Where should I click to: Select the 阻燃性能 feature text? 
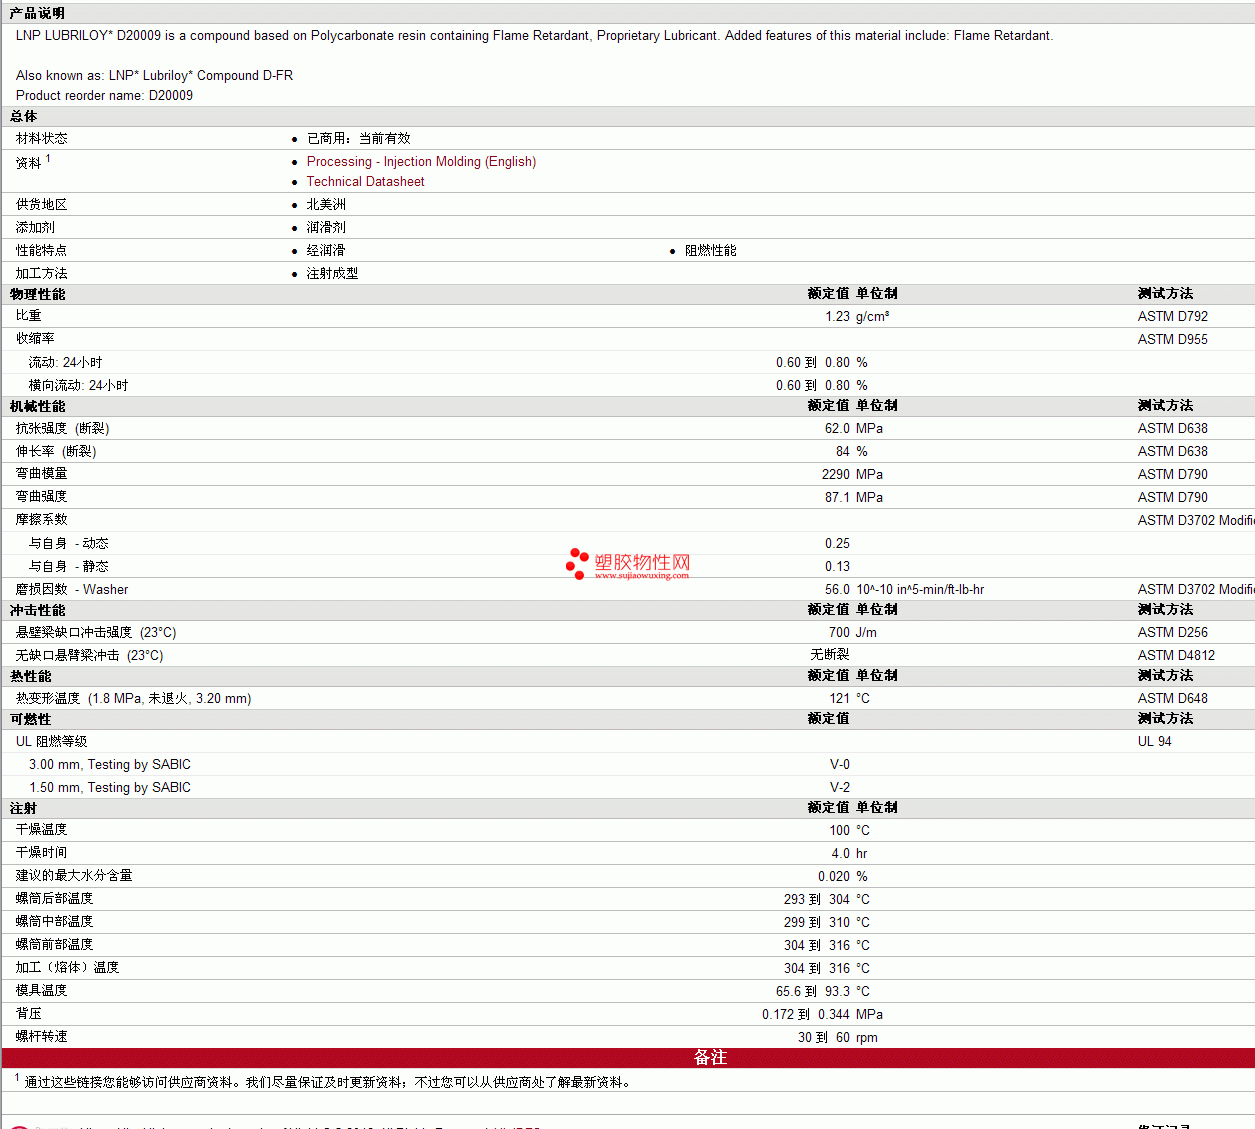coord(710,251)
